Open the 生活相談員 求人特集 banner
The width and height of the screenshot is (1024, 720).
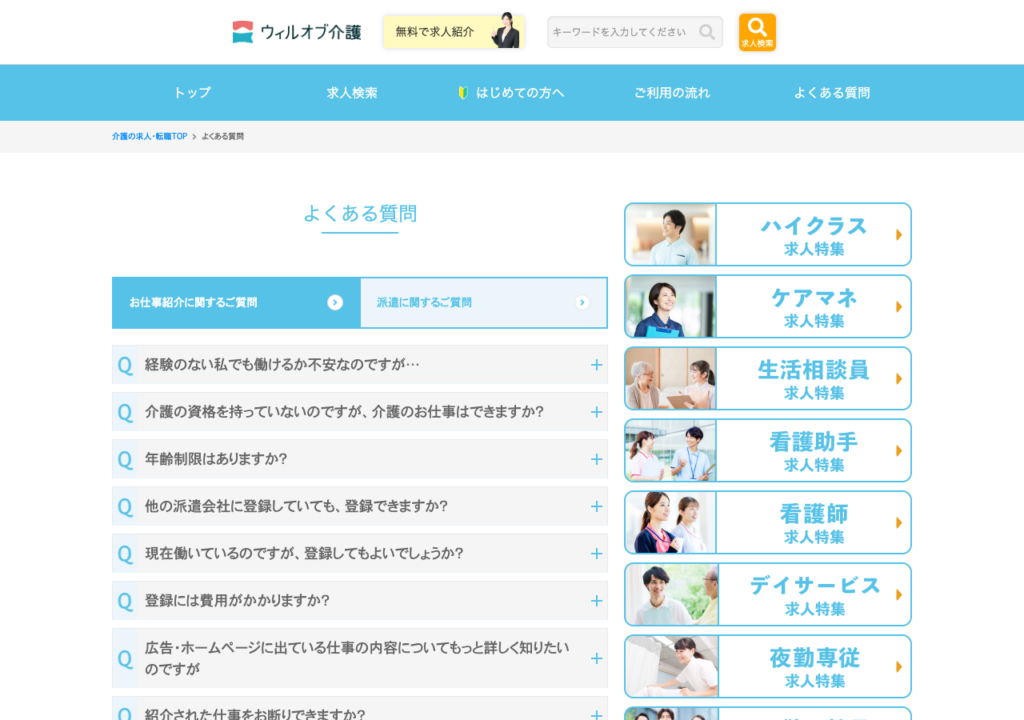tap(768, 378)
